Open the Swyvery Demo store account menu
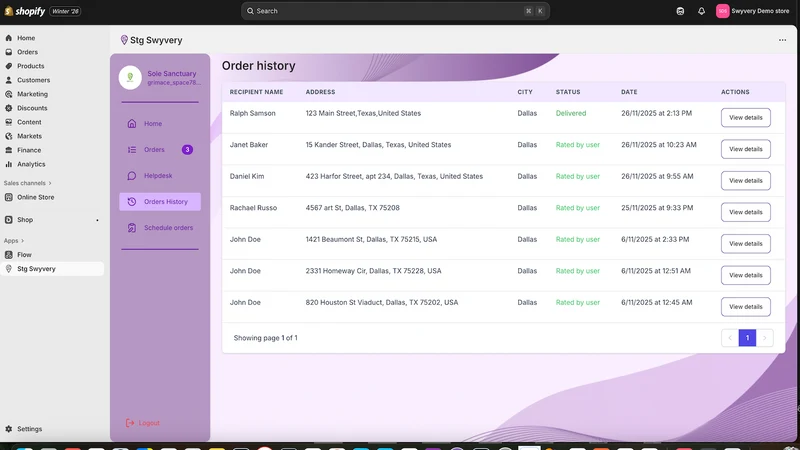The width and height of the screenshot is (800, 450). pos(753,11)
